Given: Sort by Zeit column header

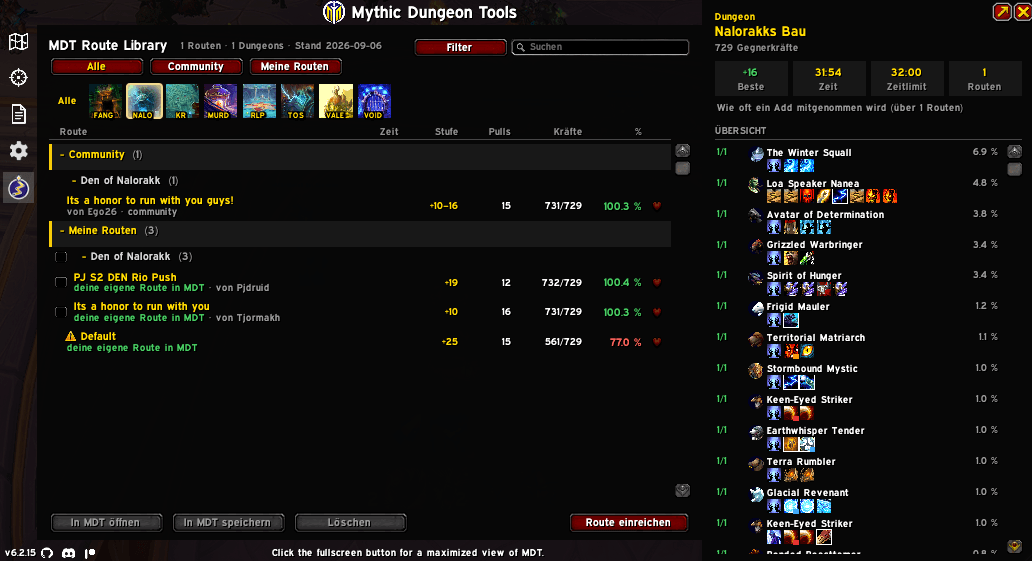Looking at the screenshot, I should point(389,132).
